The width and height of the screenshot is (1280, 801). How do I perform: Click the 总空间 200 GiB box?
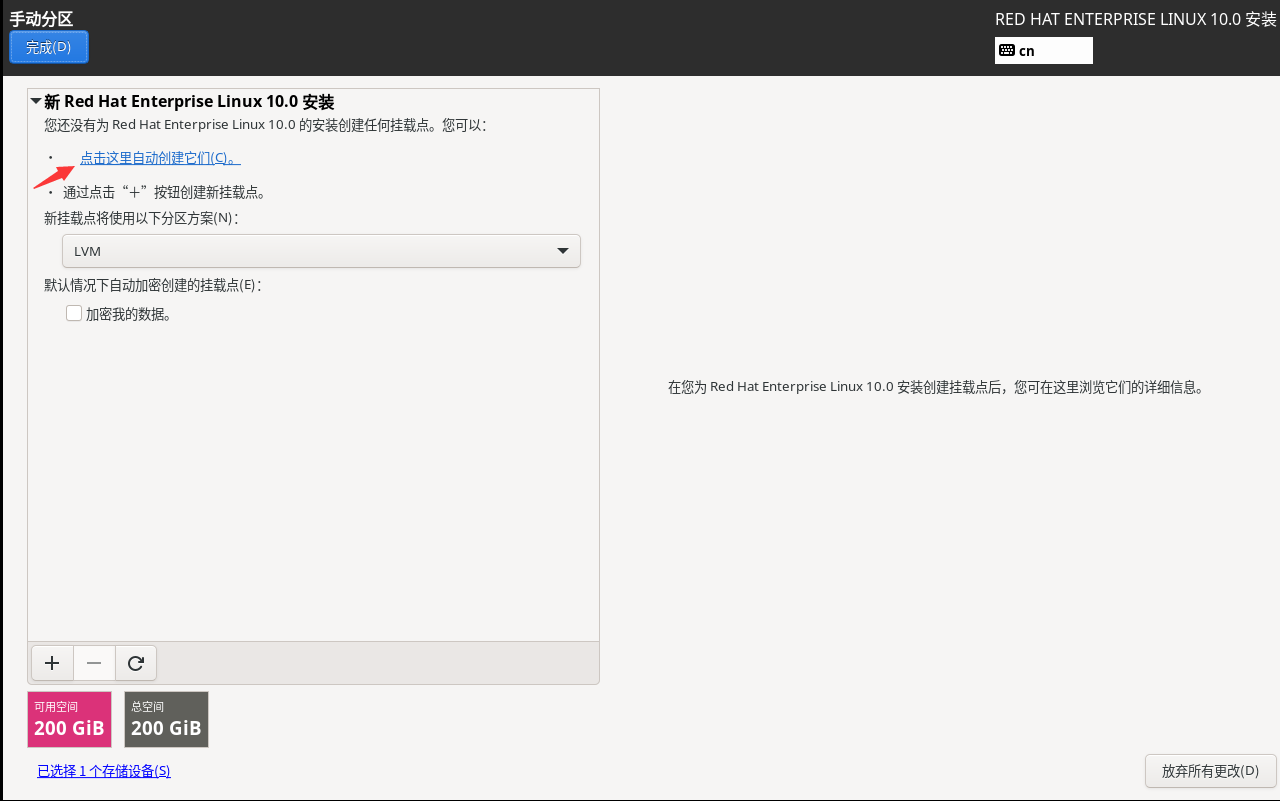[x=166, y=719]
